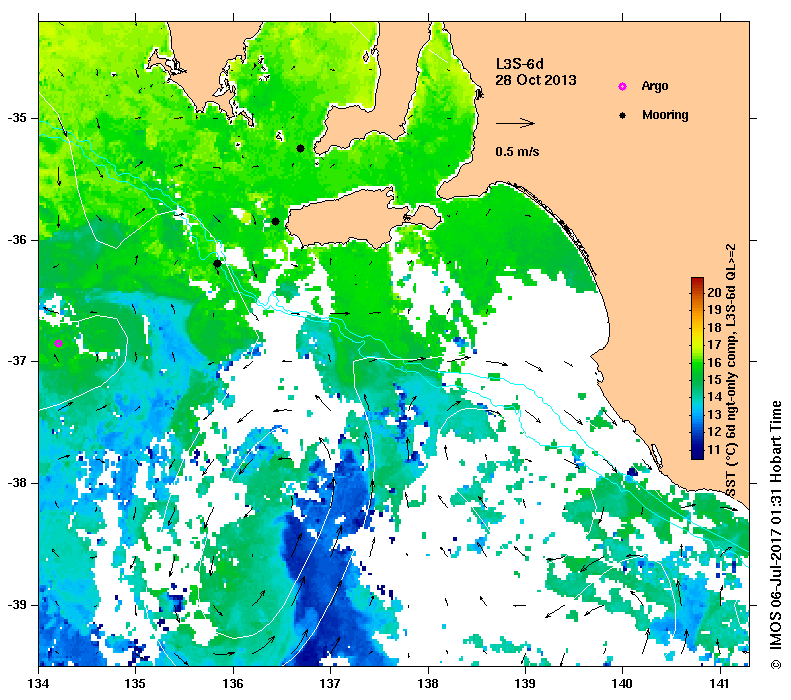Click longitude label 136
This screenshot has height=700, width=791.
coord(233,683)
